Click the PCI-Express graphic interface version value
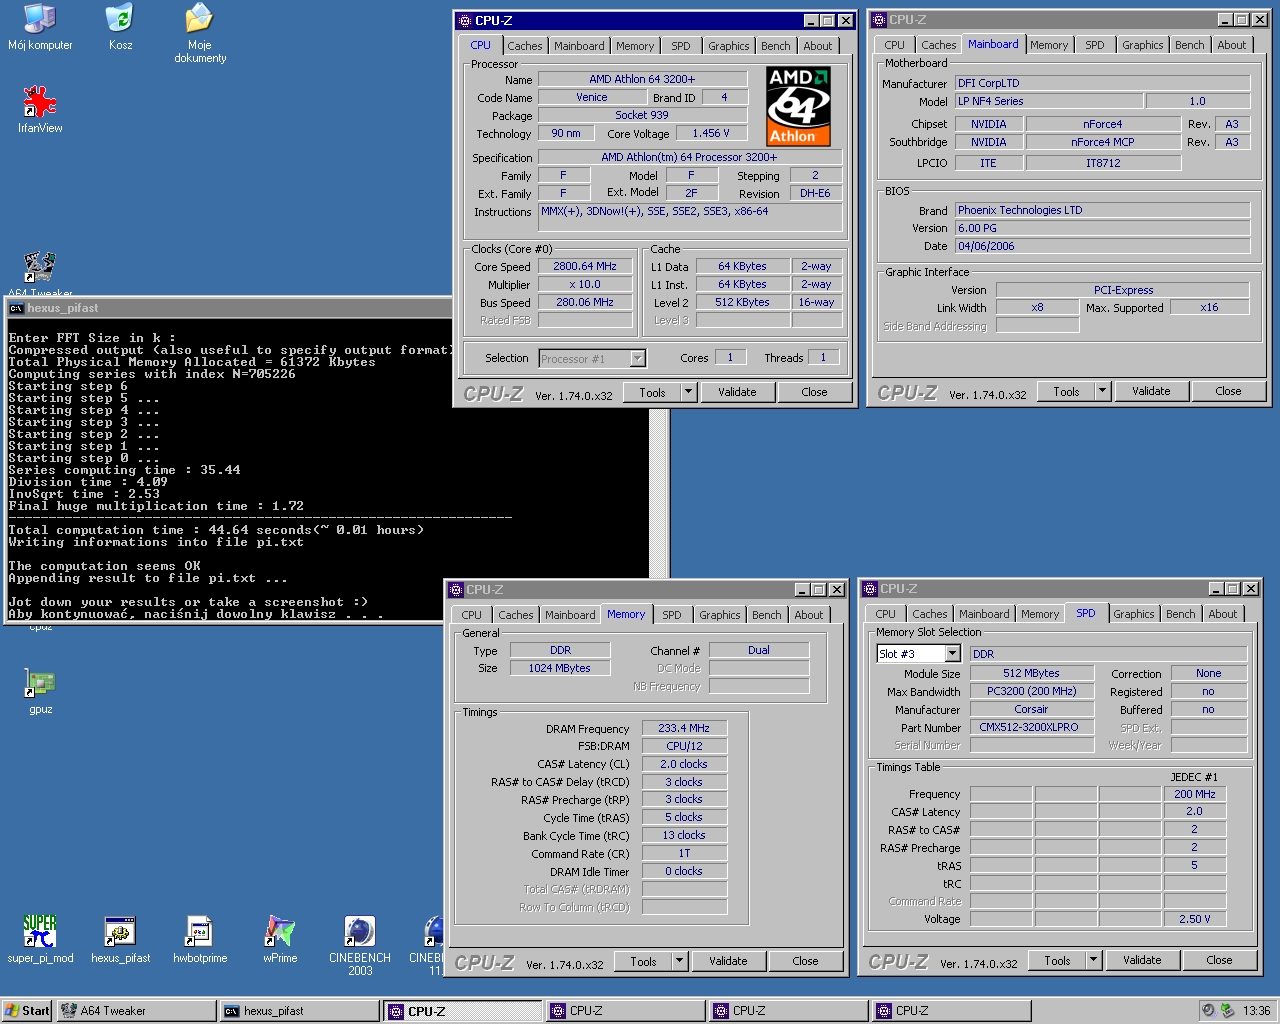The width and height of the screenshot is (1280, 1024). point(1123,291)
